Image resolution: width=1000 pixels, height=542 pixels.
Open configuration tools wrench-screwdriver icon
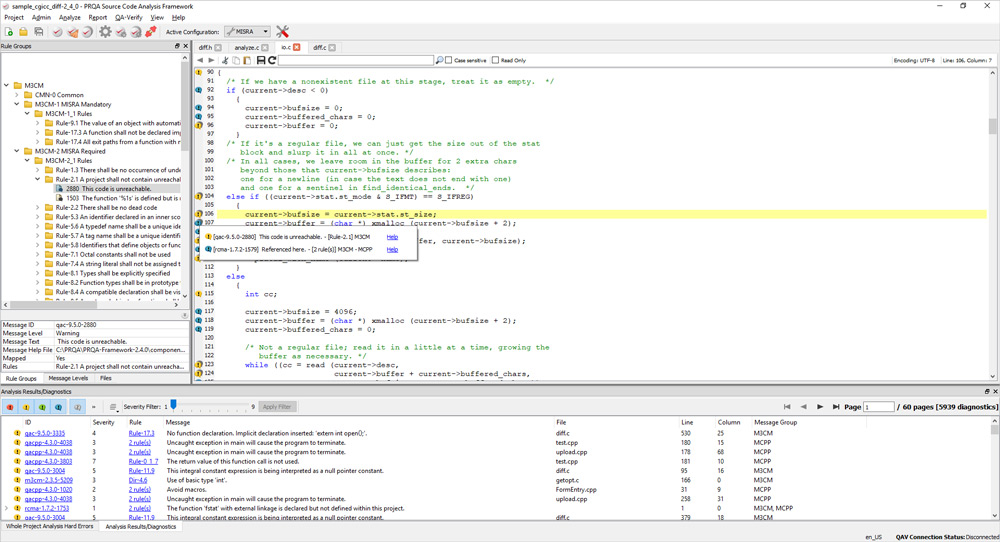[283, 32]
